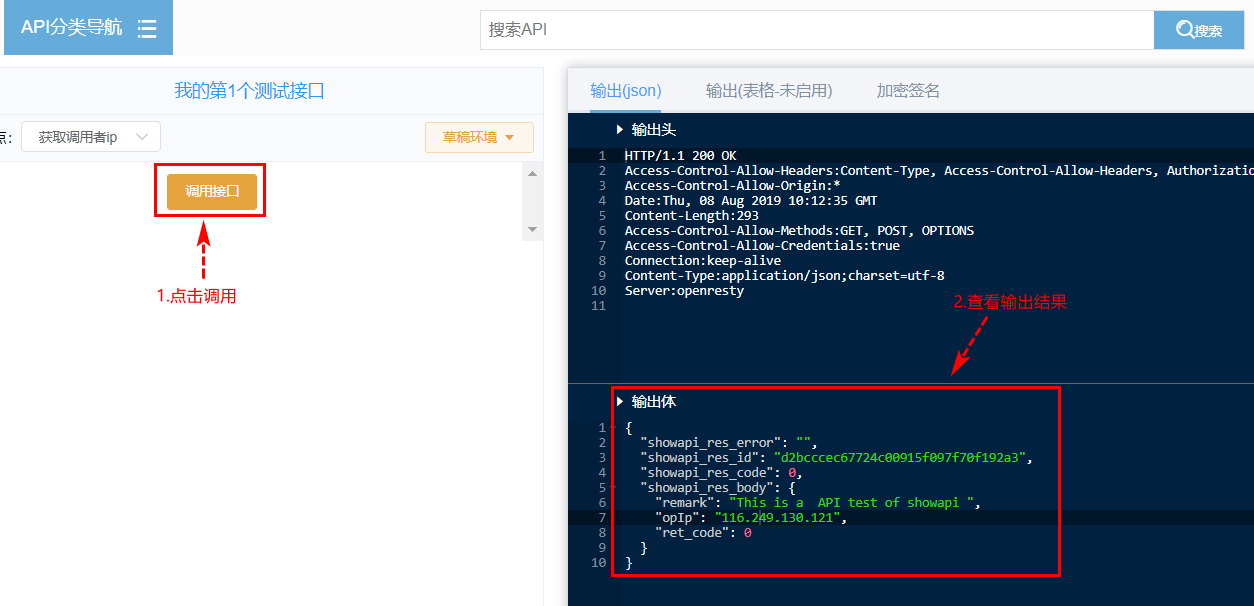The height and width of the screenshot is (606, 1254).
Task: Click the showapi_res_error JSON line
Action: point(729,443)
